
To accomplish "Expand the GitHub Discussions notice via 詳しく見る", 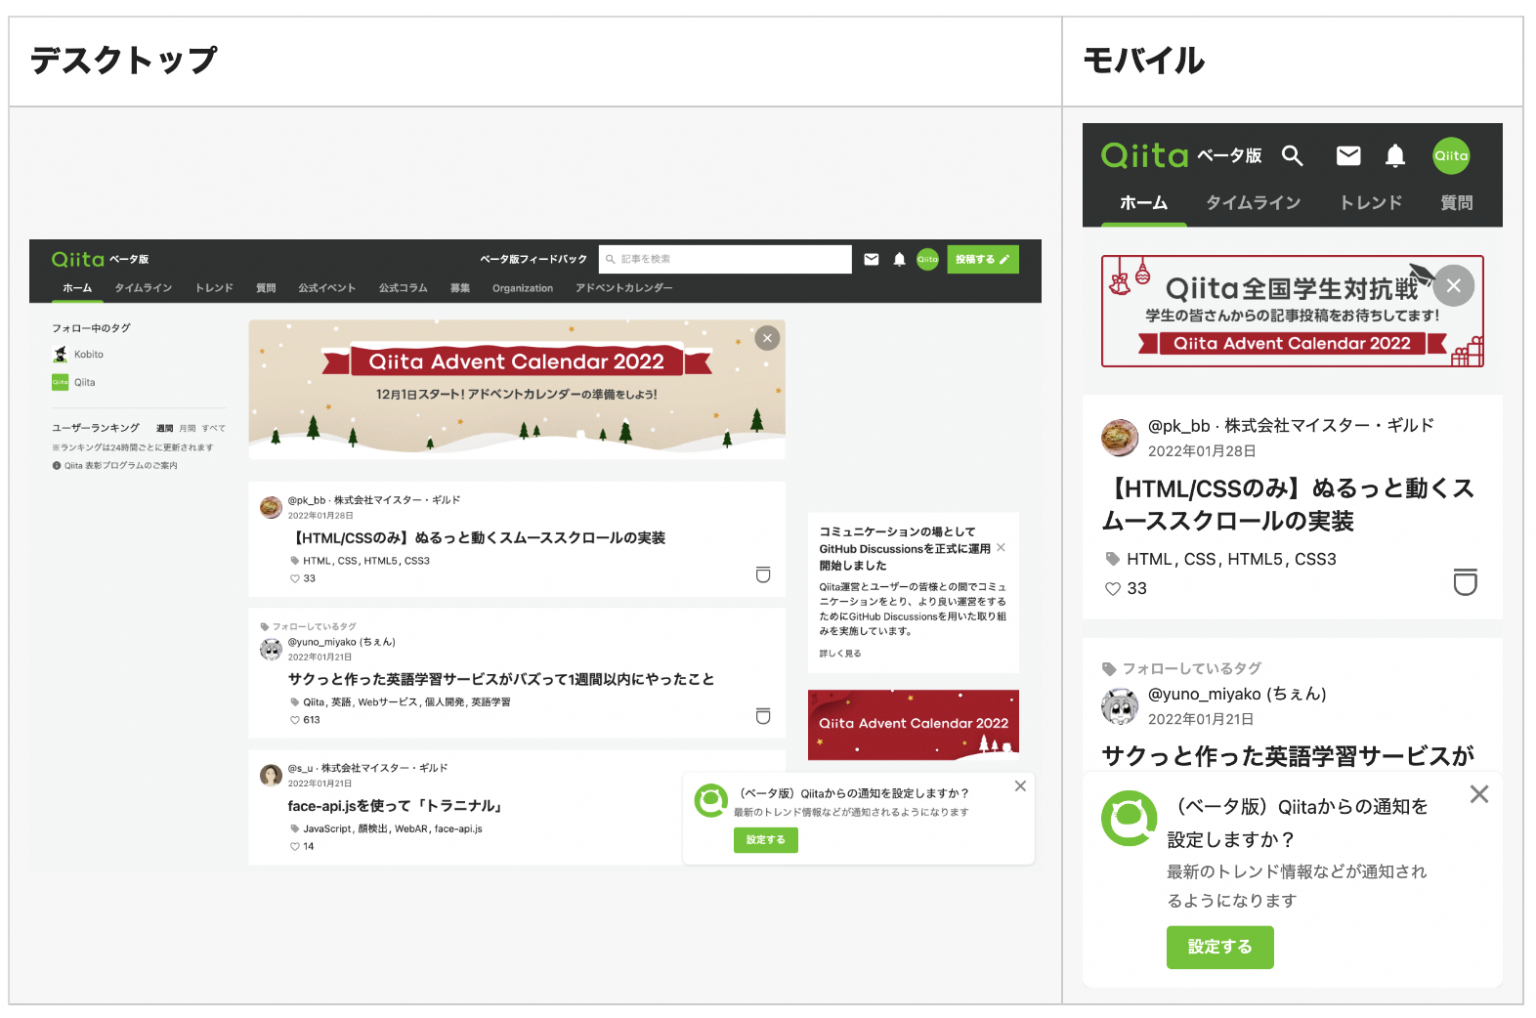I will 838,653.
